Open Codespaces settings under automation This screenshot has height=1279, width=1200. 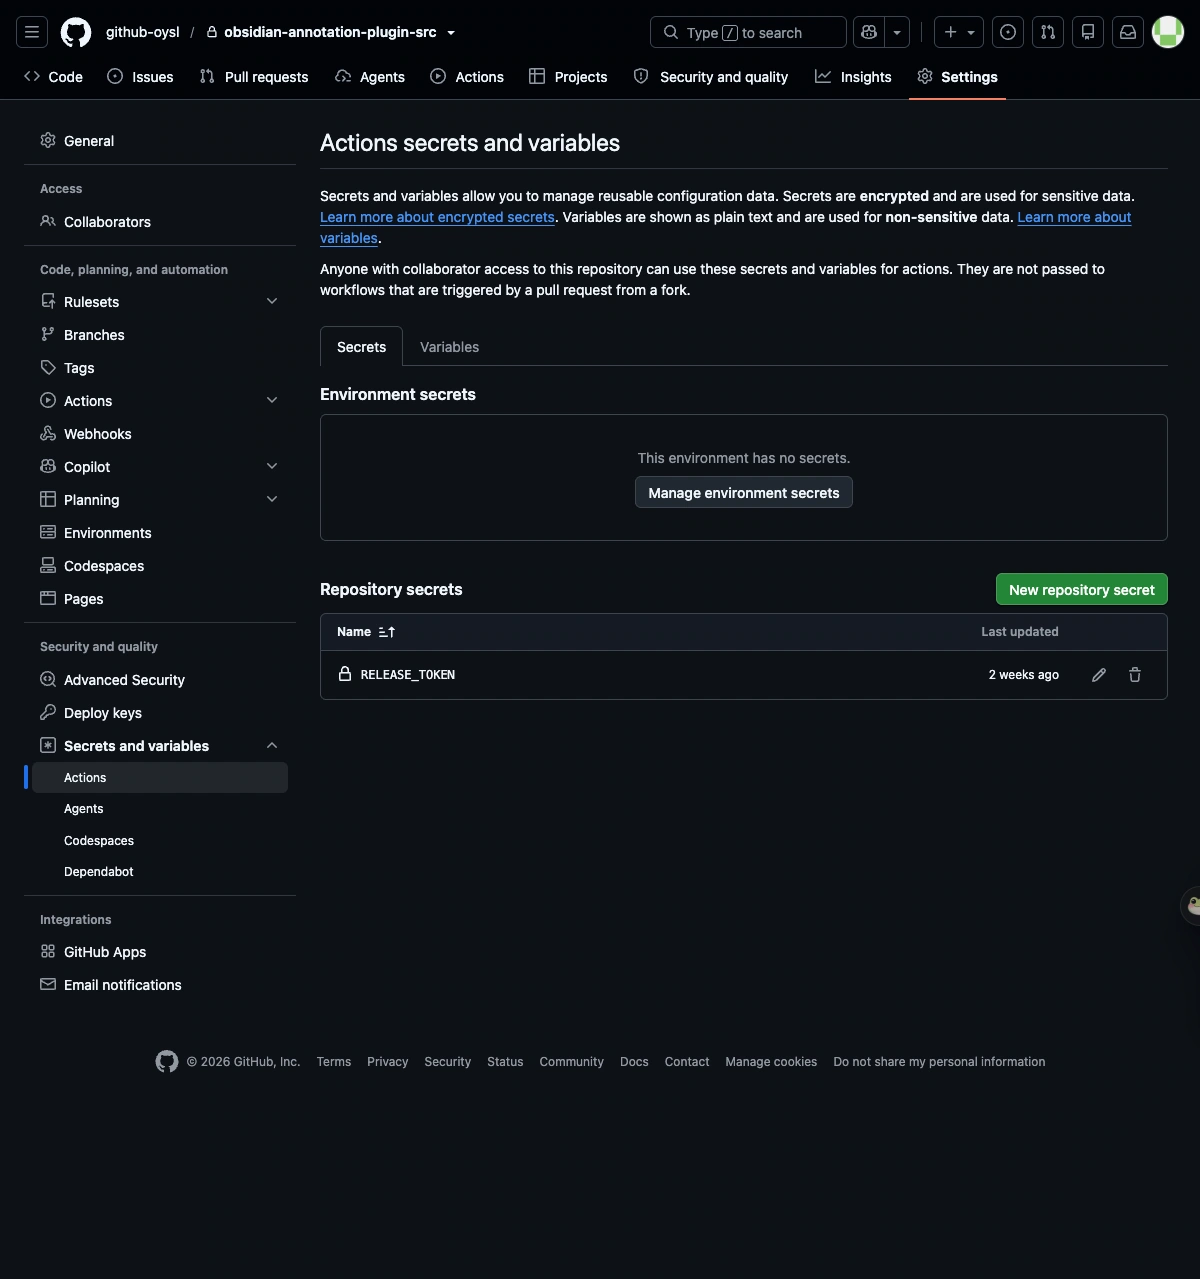160,566
